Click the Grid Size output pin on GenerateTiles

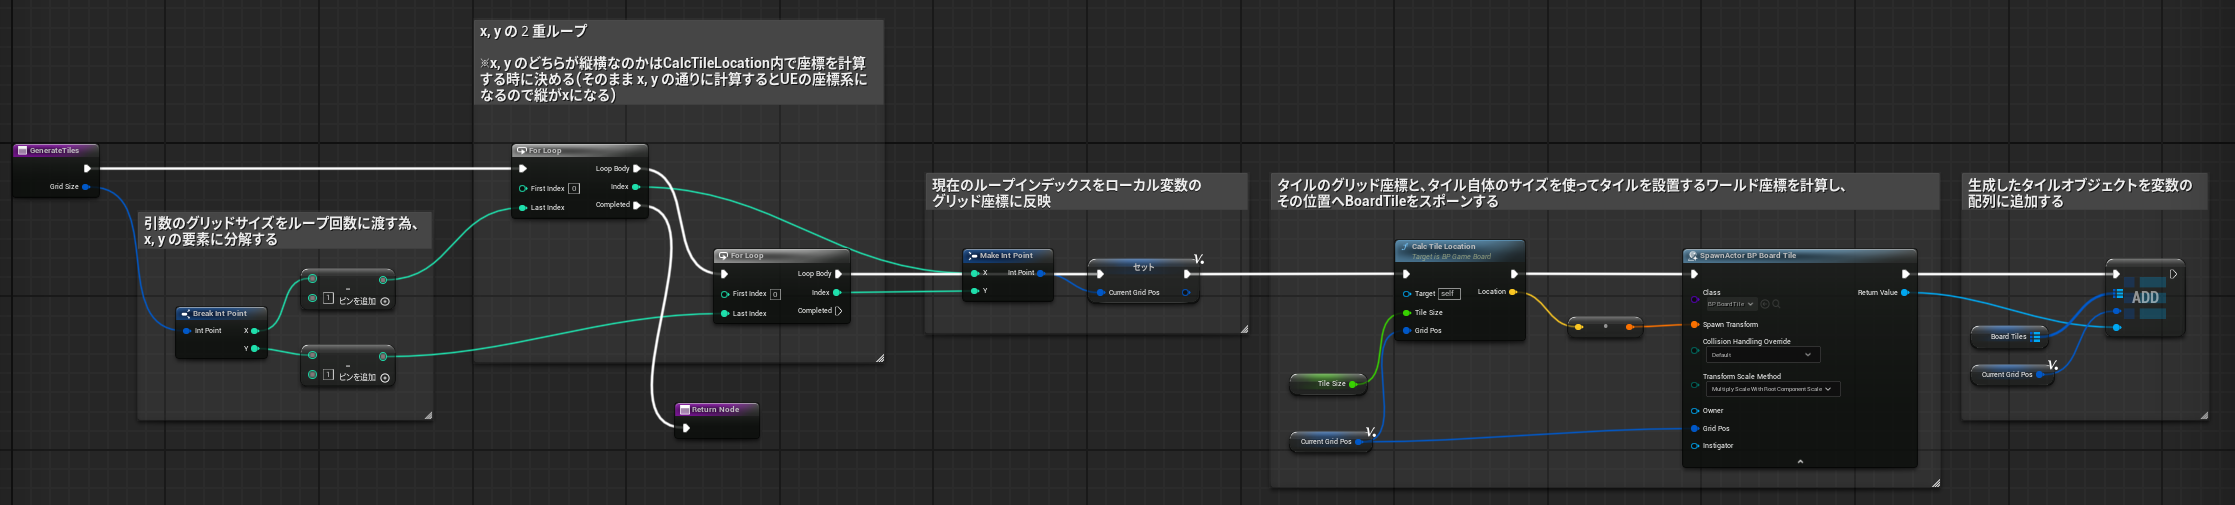(86, 187)
